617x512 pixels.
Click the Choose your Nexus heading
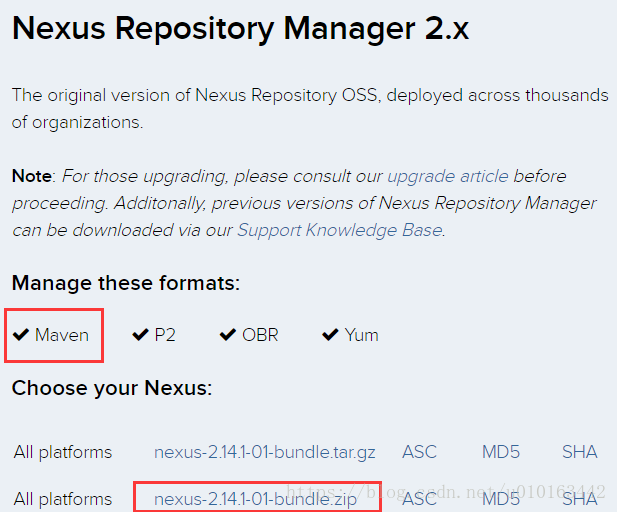pos(111,388)
